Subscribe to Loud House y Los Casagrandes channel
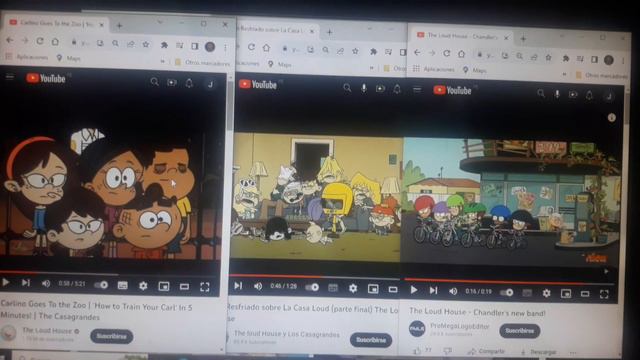640x360 pixels. click(x=371, y=340)
